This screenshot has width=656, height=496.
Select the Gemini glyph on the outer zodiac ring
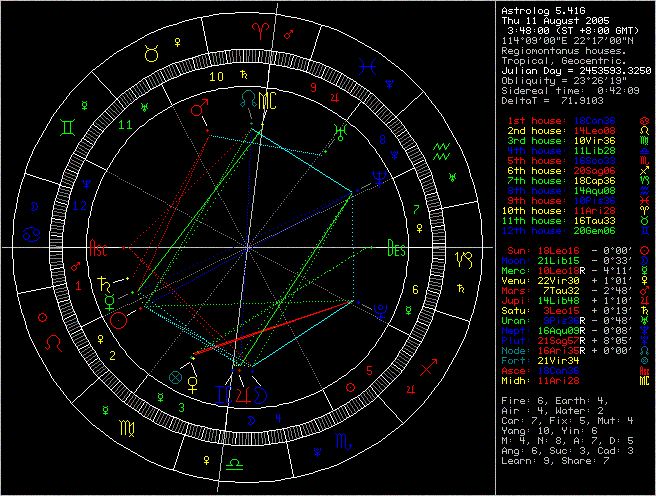tap(65, 127)
